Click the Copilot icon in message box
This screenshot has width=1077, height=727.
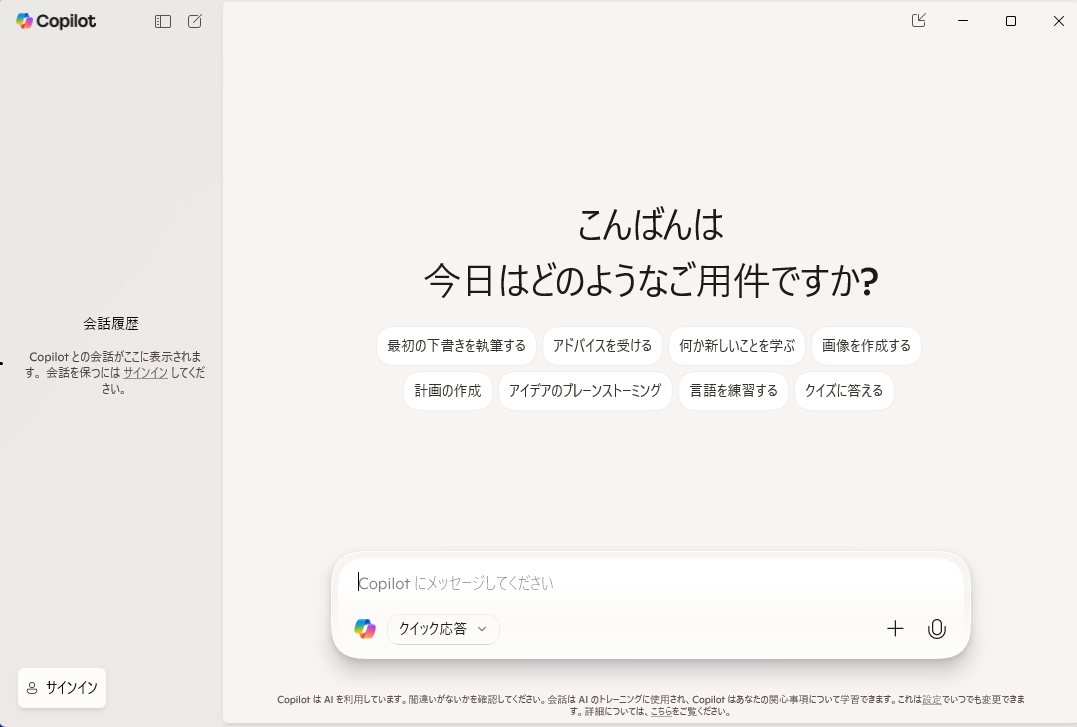click(x=365, y=629)
